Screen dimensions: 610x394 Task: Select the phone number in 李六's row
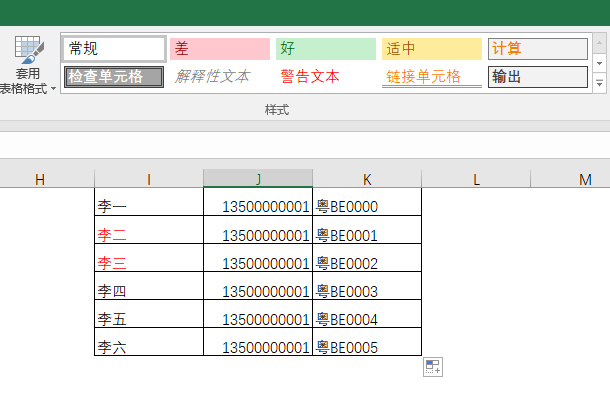(x=258, y=341)
